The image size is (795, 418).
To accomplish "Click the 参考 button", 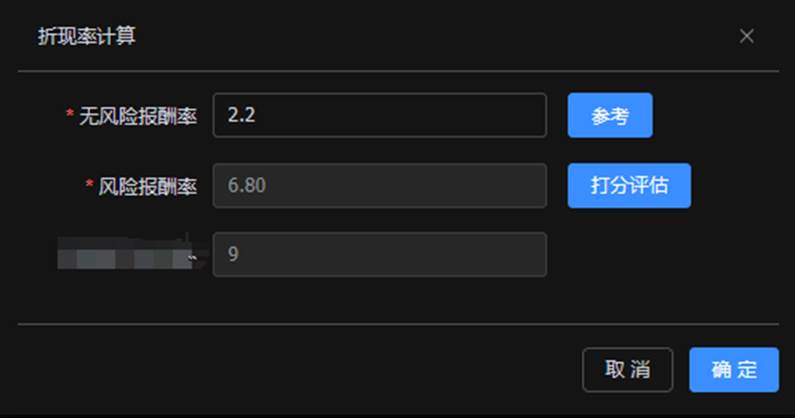I will (610, 115).
